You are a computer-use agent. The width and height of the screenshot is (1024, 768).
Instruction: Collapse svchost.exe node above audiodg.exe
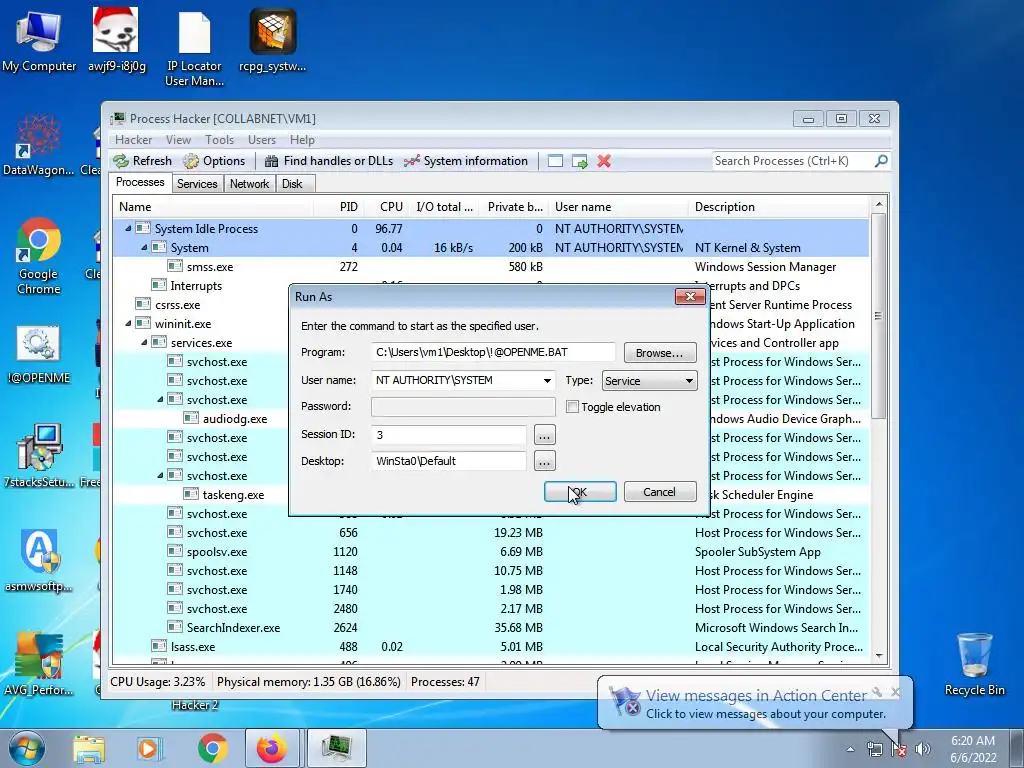(161, 399)
